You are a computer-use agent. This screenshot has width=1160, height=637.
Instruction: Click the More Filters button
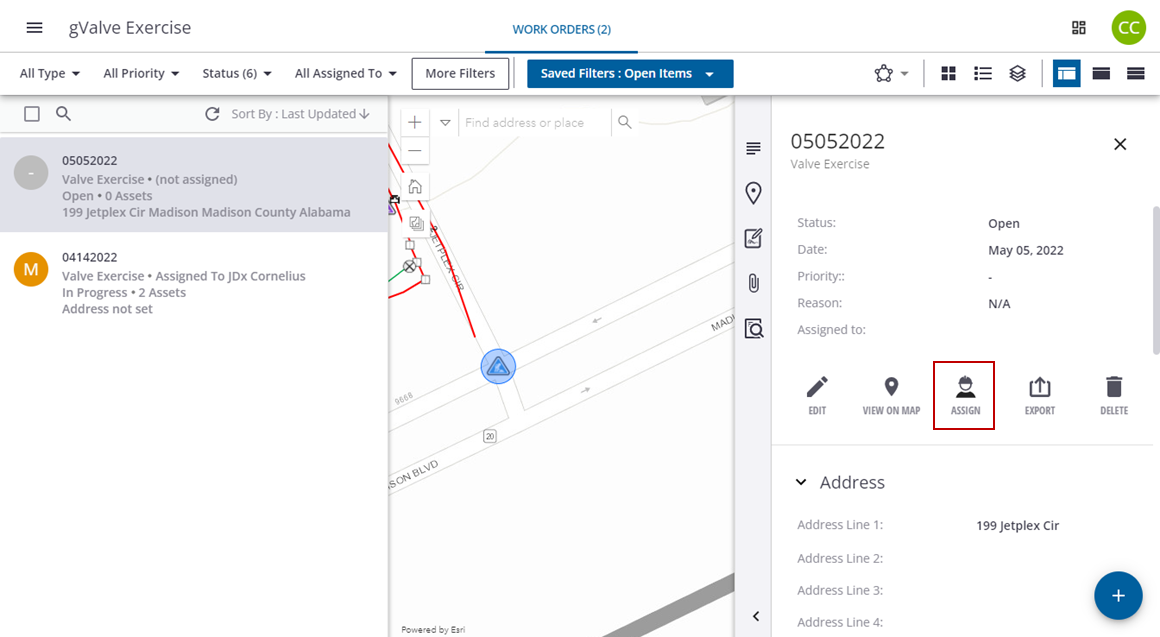pos(460,73)
